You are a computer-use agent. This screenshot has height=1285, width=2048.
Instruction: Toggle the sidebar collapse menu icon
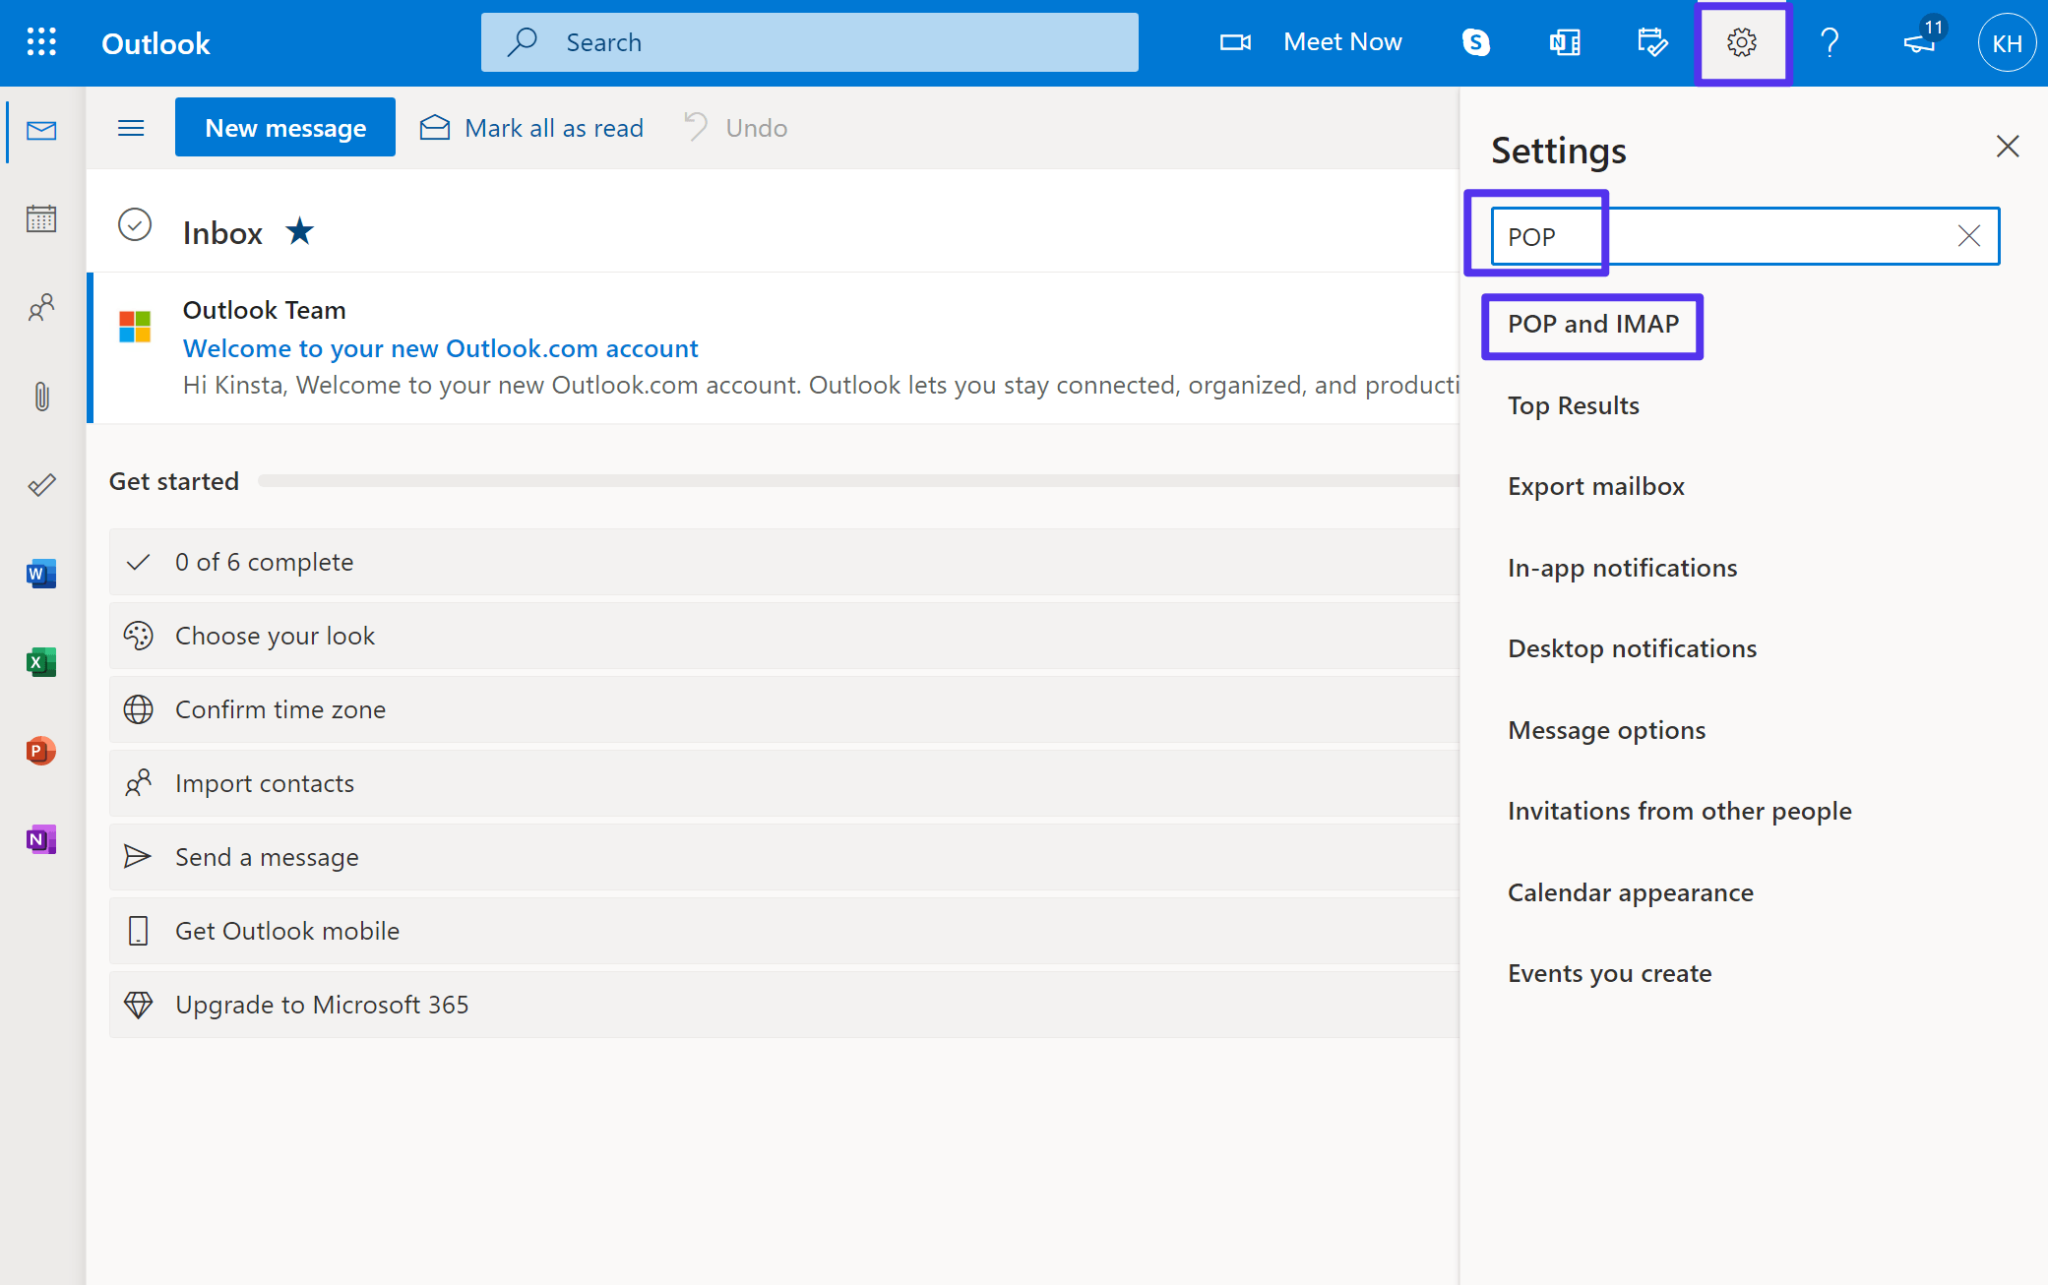[x=132, y=127]
